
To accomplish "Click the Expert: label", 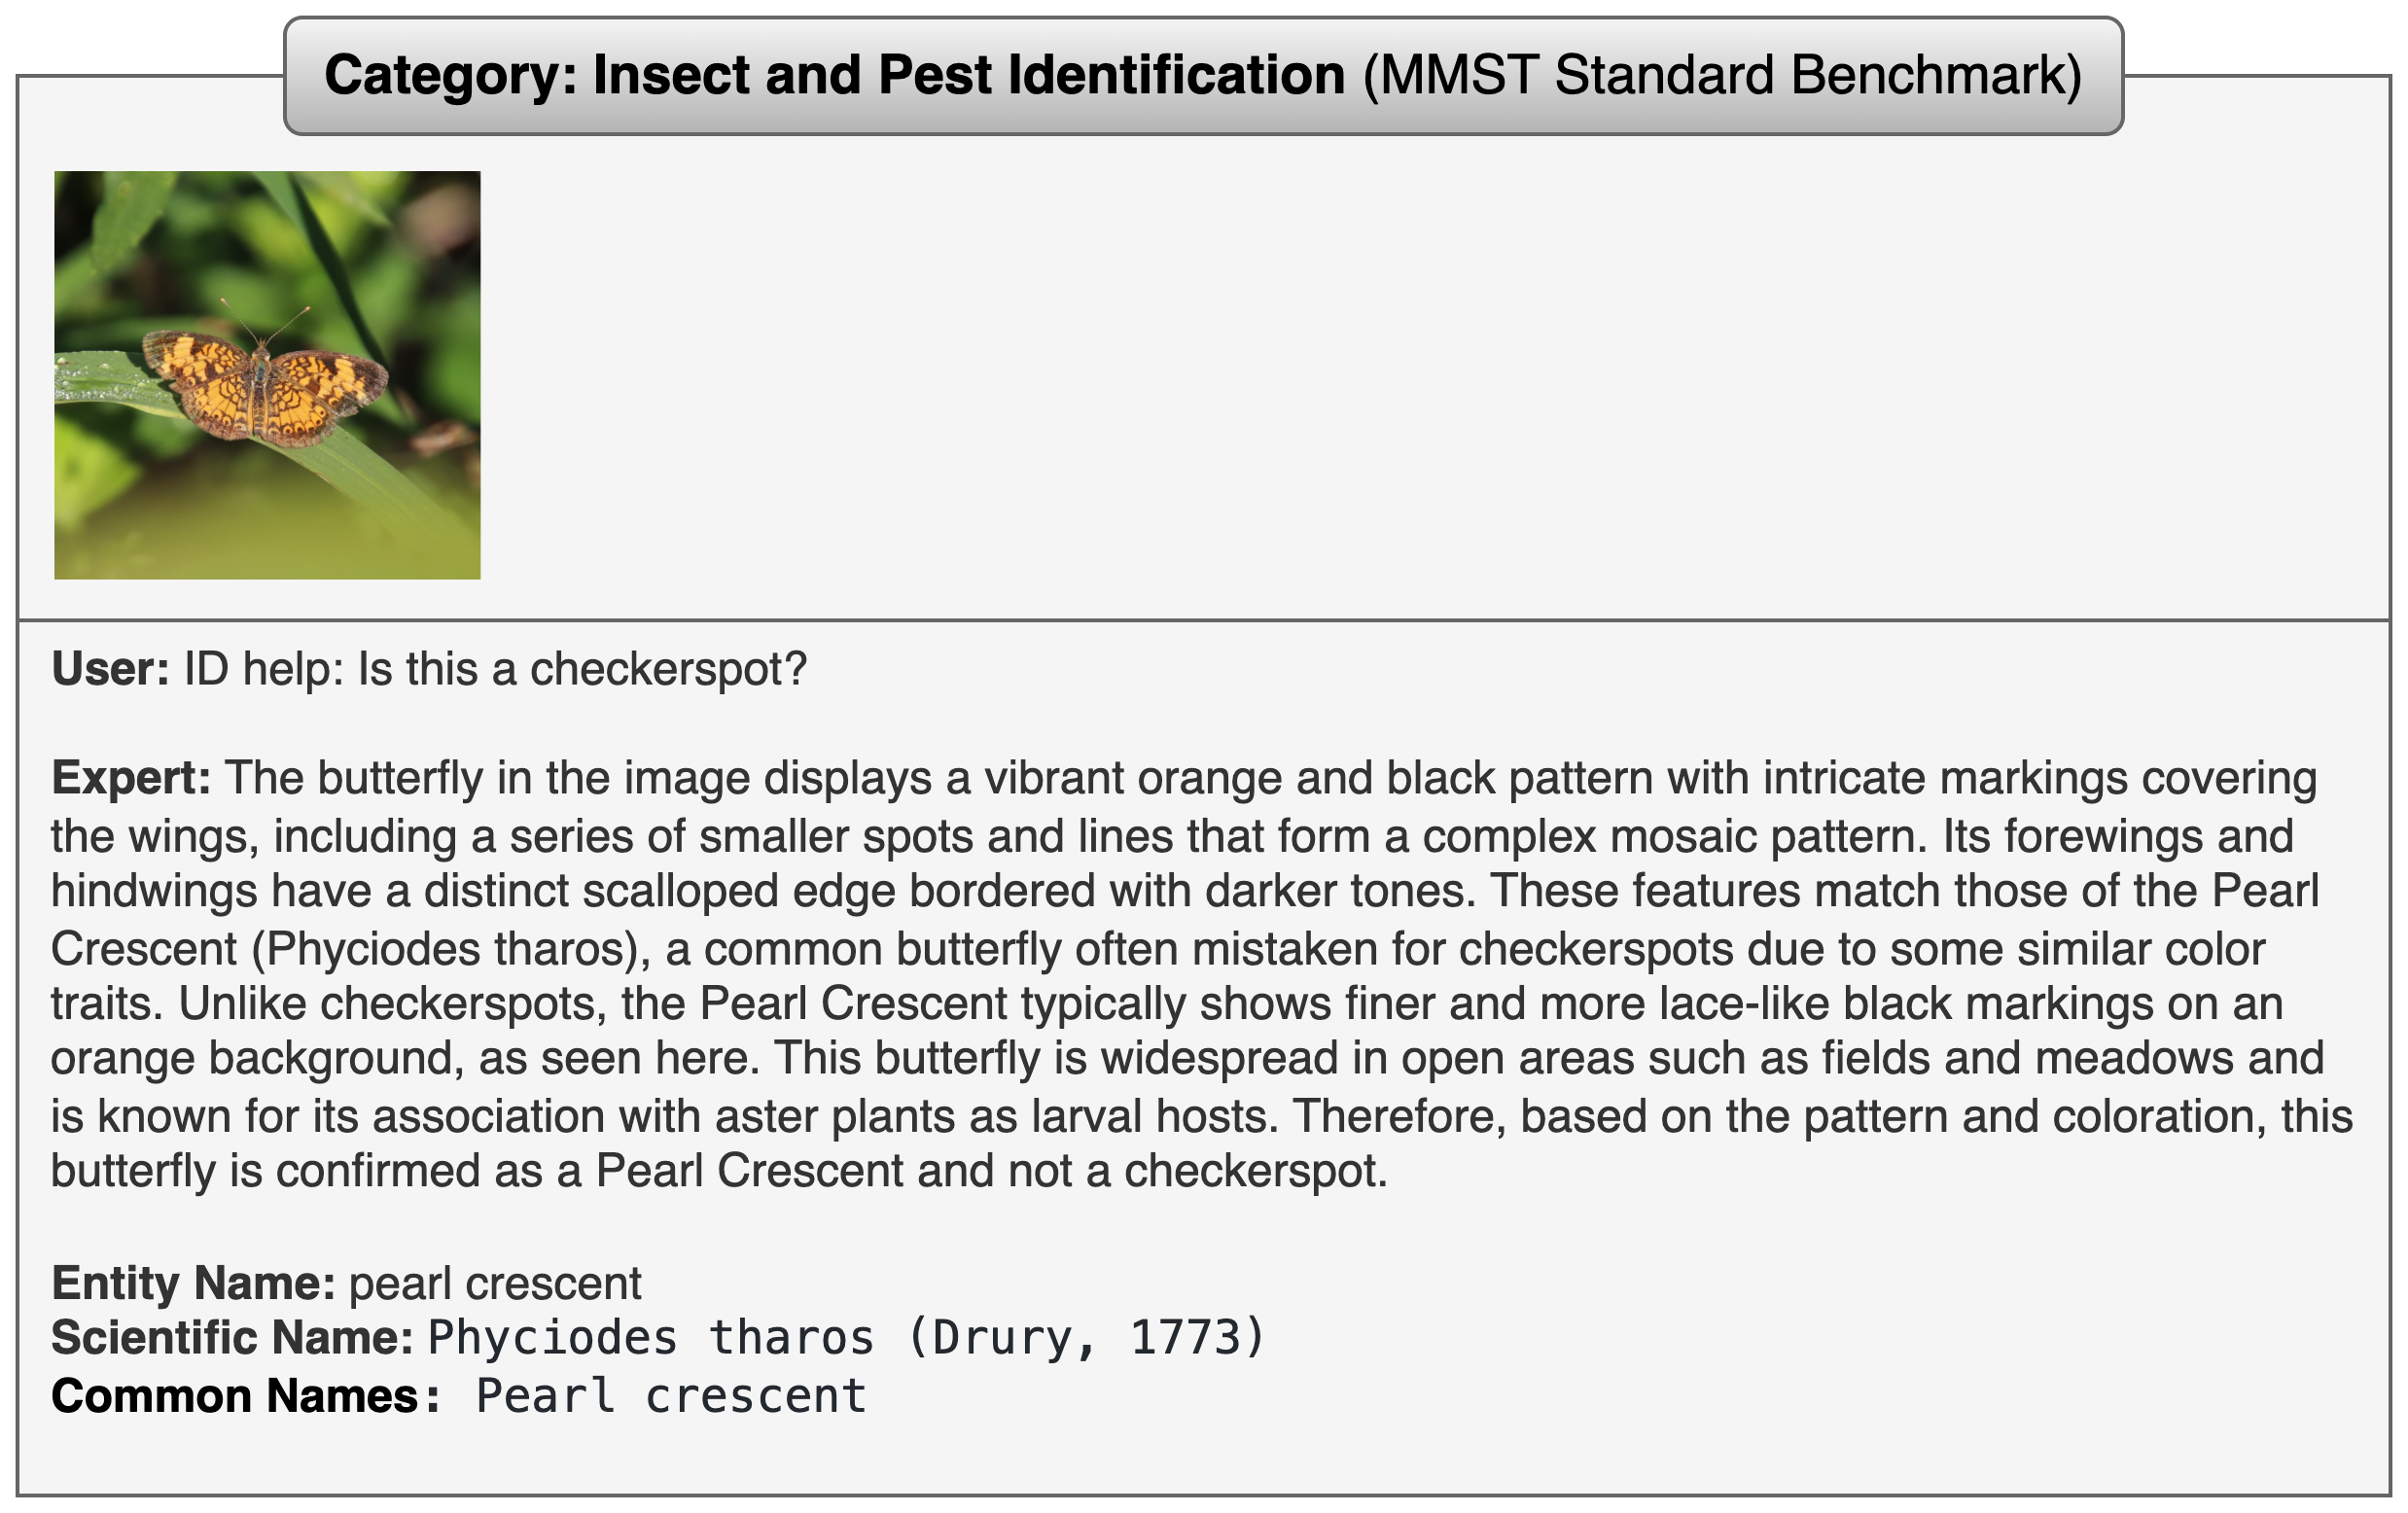I will point(131,778).
